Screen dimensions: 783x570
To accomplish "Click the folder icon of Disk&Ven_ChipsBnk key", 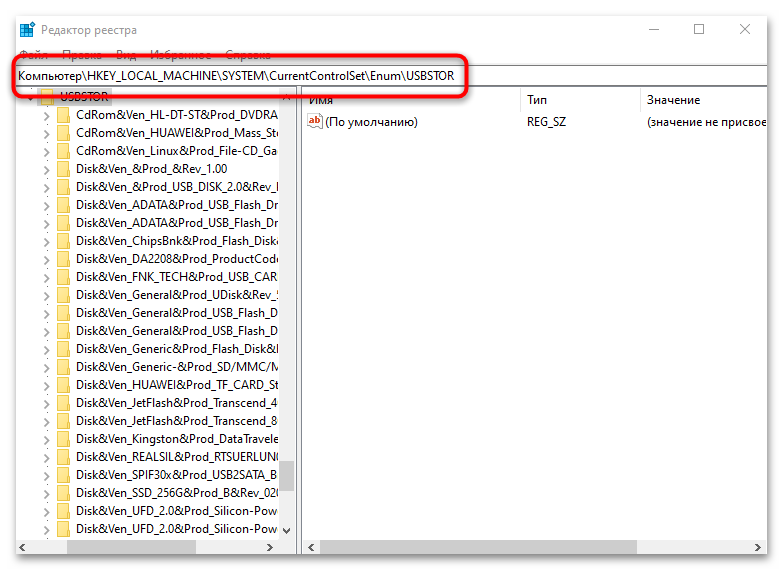I will 64,241.
